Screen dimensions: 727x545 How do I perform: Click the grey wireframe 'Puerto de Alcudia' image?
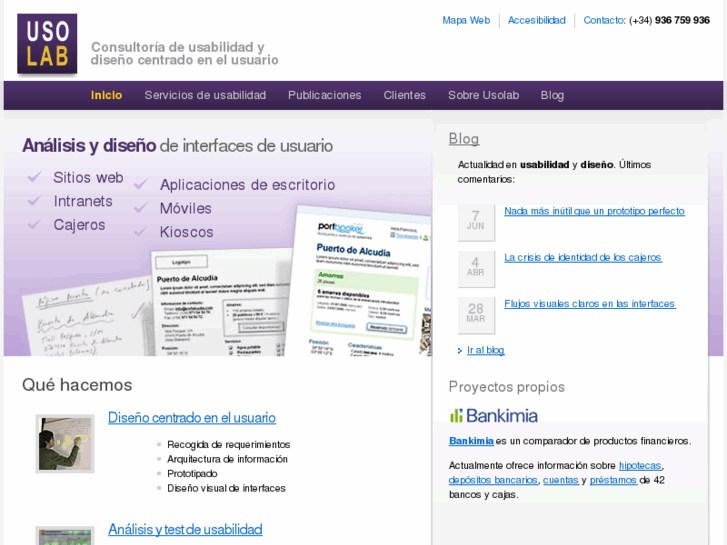(222, 303)
